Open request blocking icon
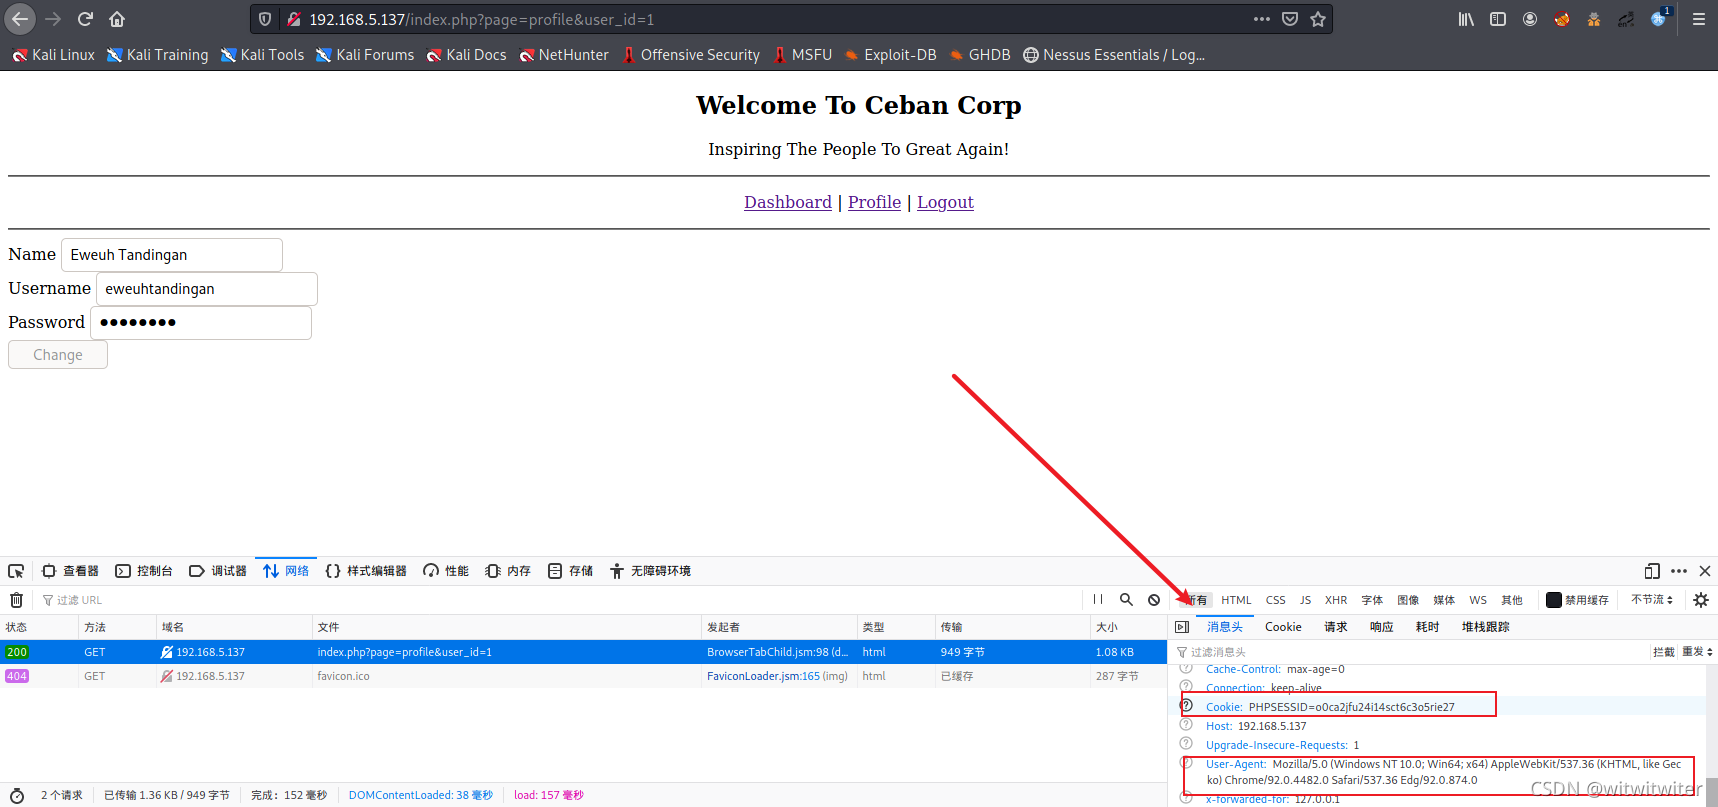The width and height of the screenshot is (1718, 807). [1154, 600]
